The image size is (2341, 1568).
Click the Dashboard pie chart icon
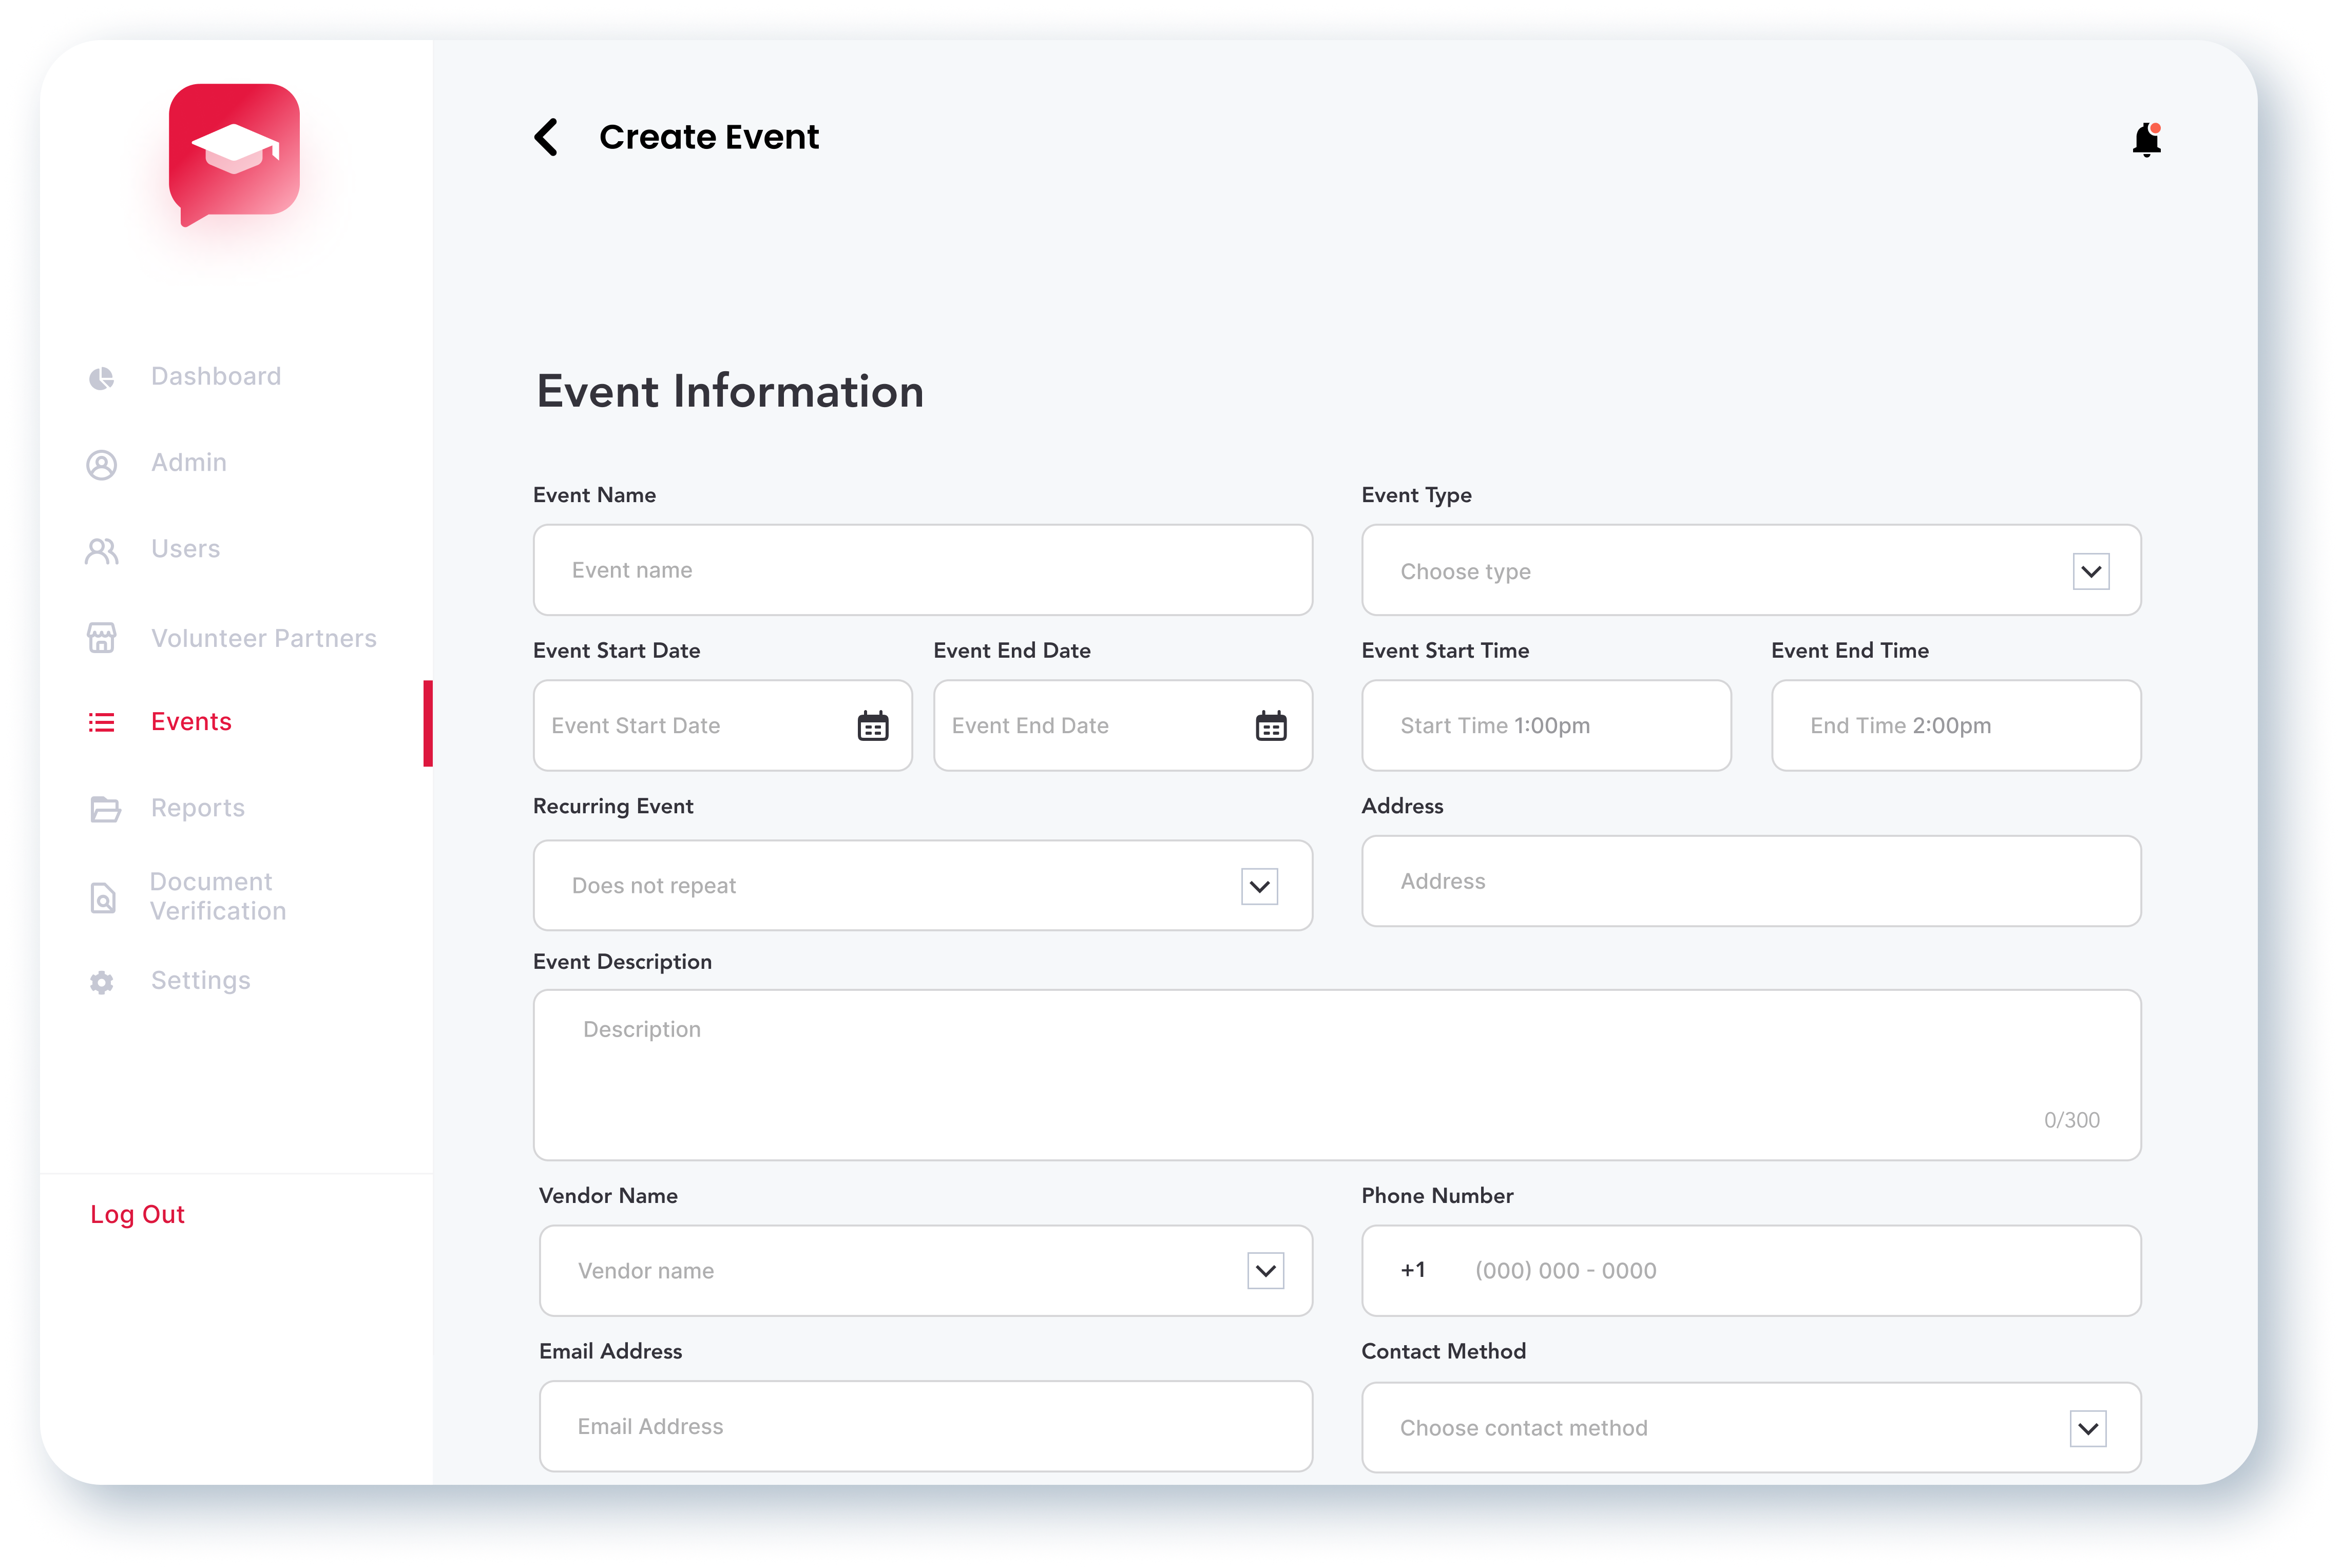tap(101, 378)
